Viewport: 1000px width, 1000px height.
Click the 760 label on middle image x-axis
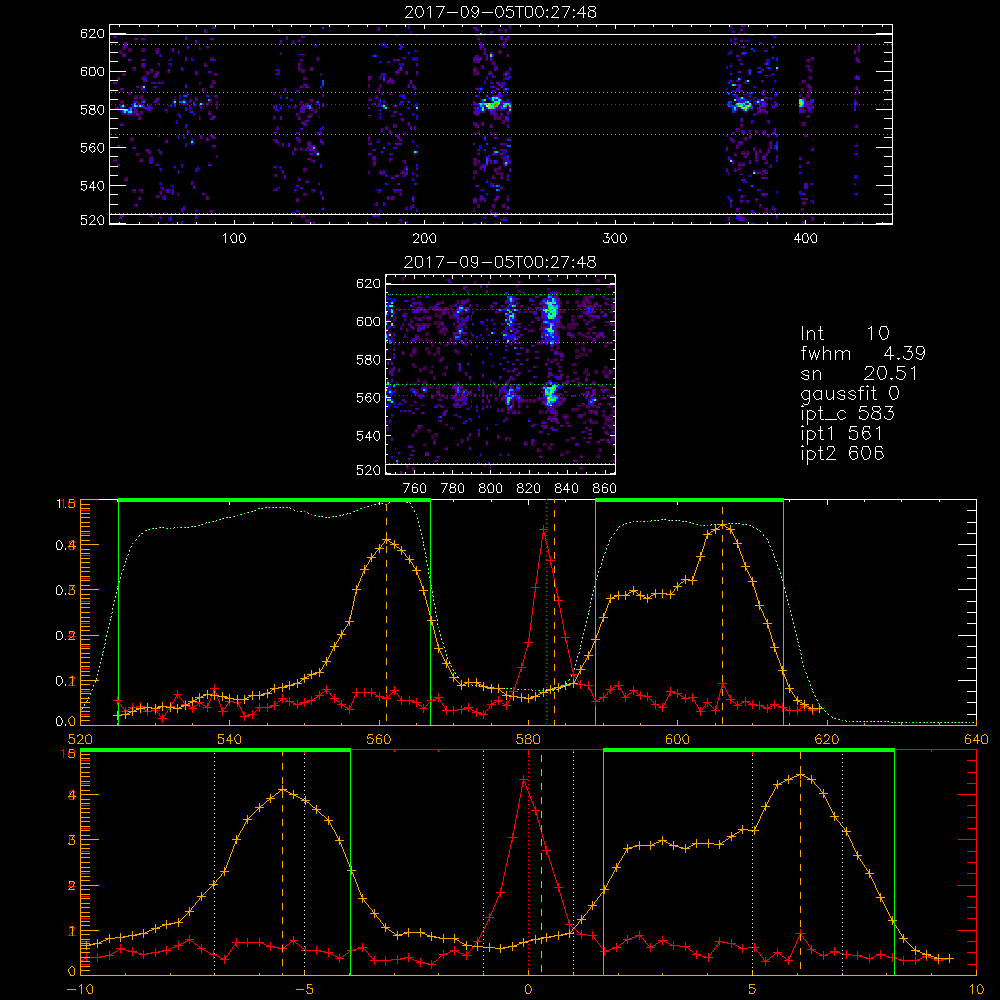(x=415, y=489)
